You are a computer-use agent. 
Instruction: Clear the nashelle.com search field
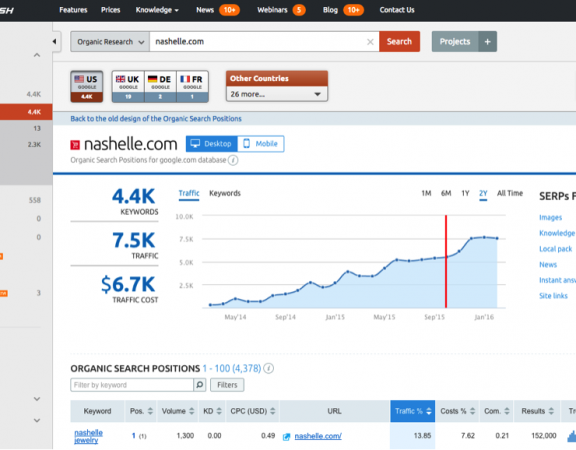(370, 42)
